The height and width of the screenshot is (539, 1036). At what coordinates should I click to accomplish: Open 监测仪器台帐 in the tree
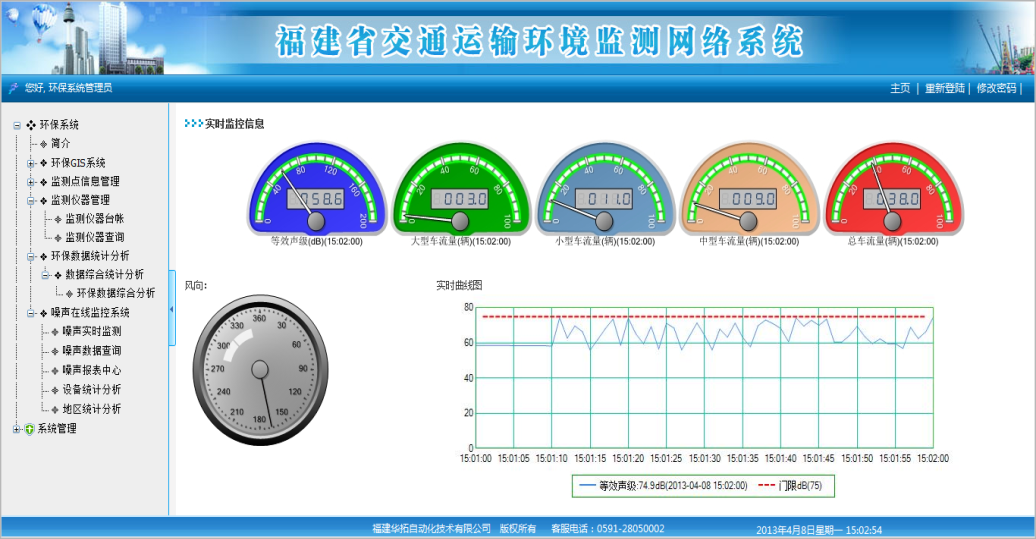click(x=94, y=219)
